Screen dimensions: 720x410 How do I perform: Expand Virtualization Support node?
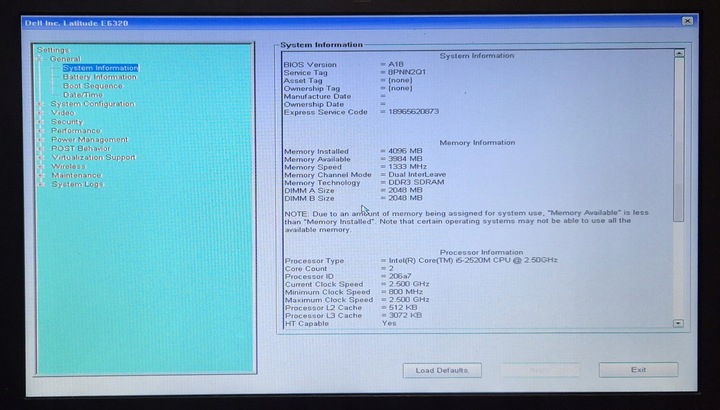pos(40,157)
